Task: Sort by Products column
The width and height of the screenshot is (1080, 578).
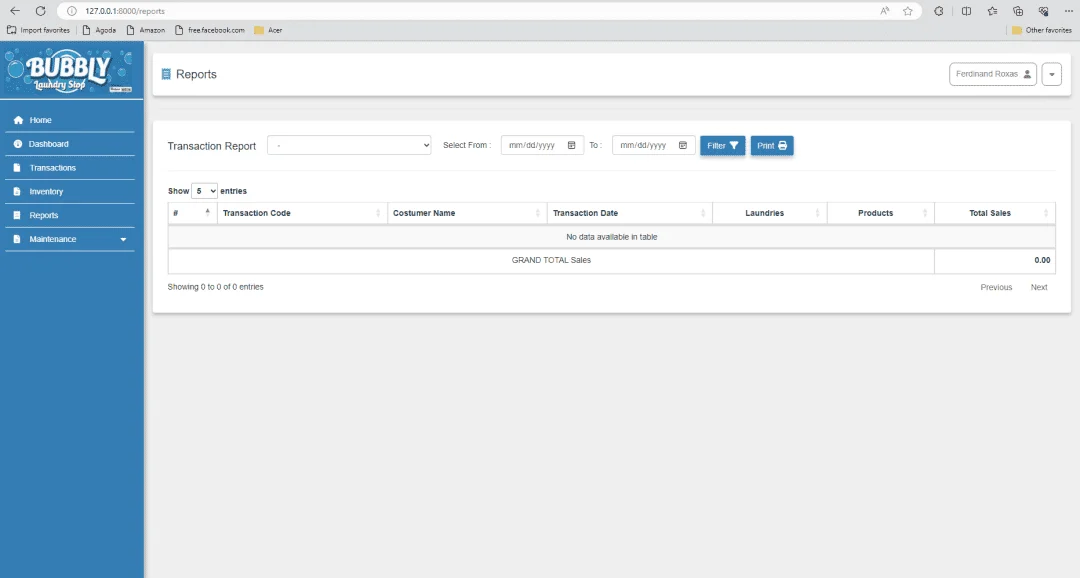Action: click(x=881, y=213)
